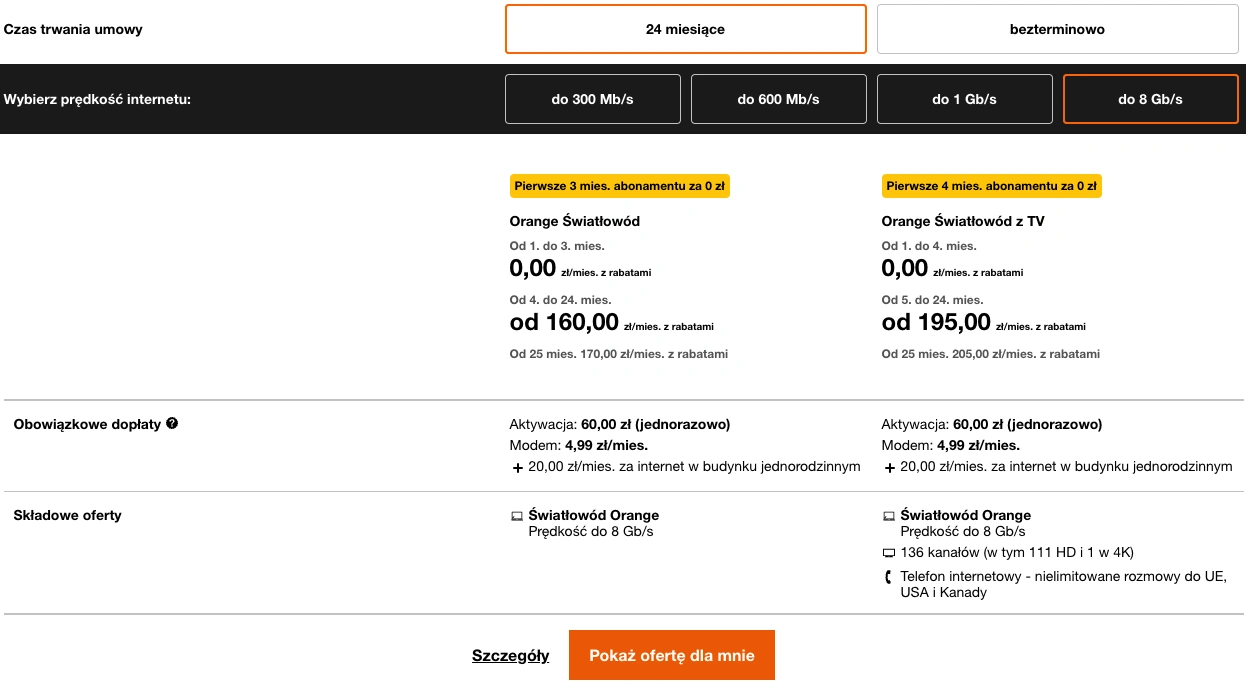The width and height of the screenshot is (1246, 685).
Task: Select the do 8 Gb/s speed
Action: point(1151,99)
